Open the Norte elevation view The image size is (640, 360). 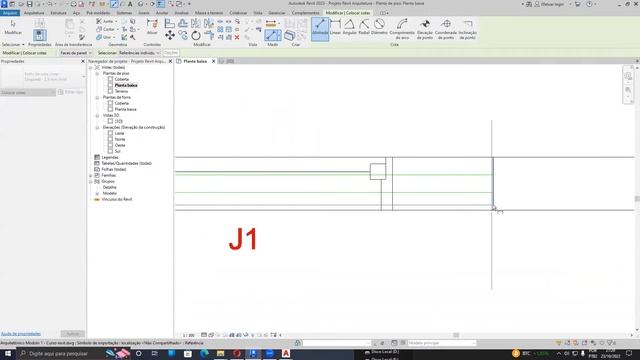(120, 140)
